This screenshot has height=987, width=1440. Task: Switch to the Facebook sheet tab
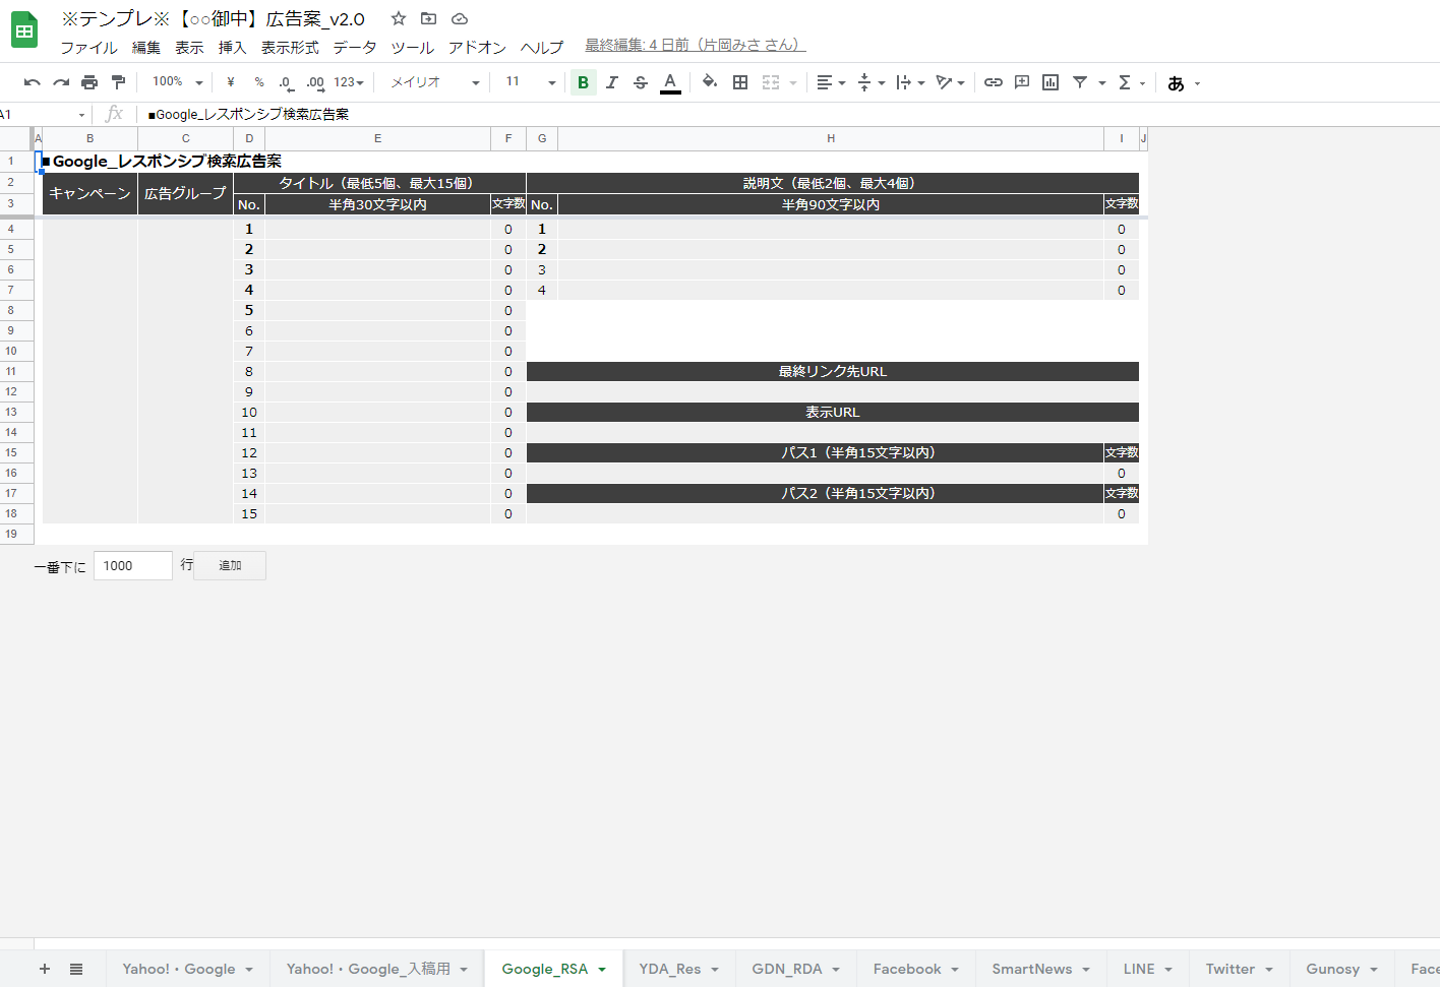point(916,969)
